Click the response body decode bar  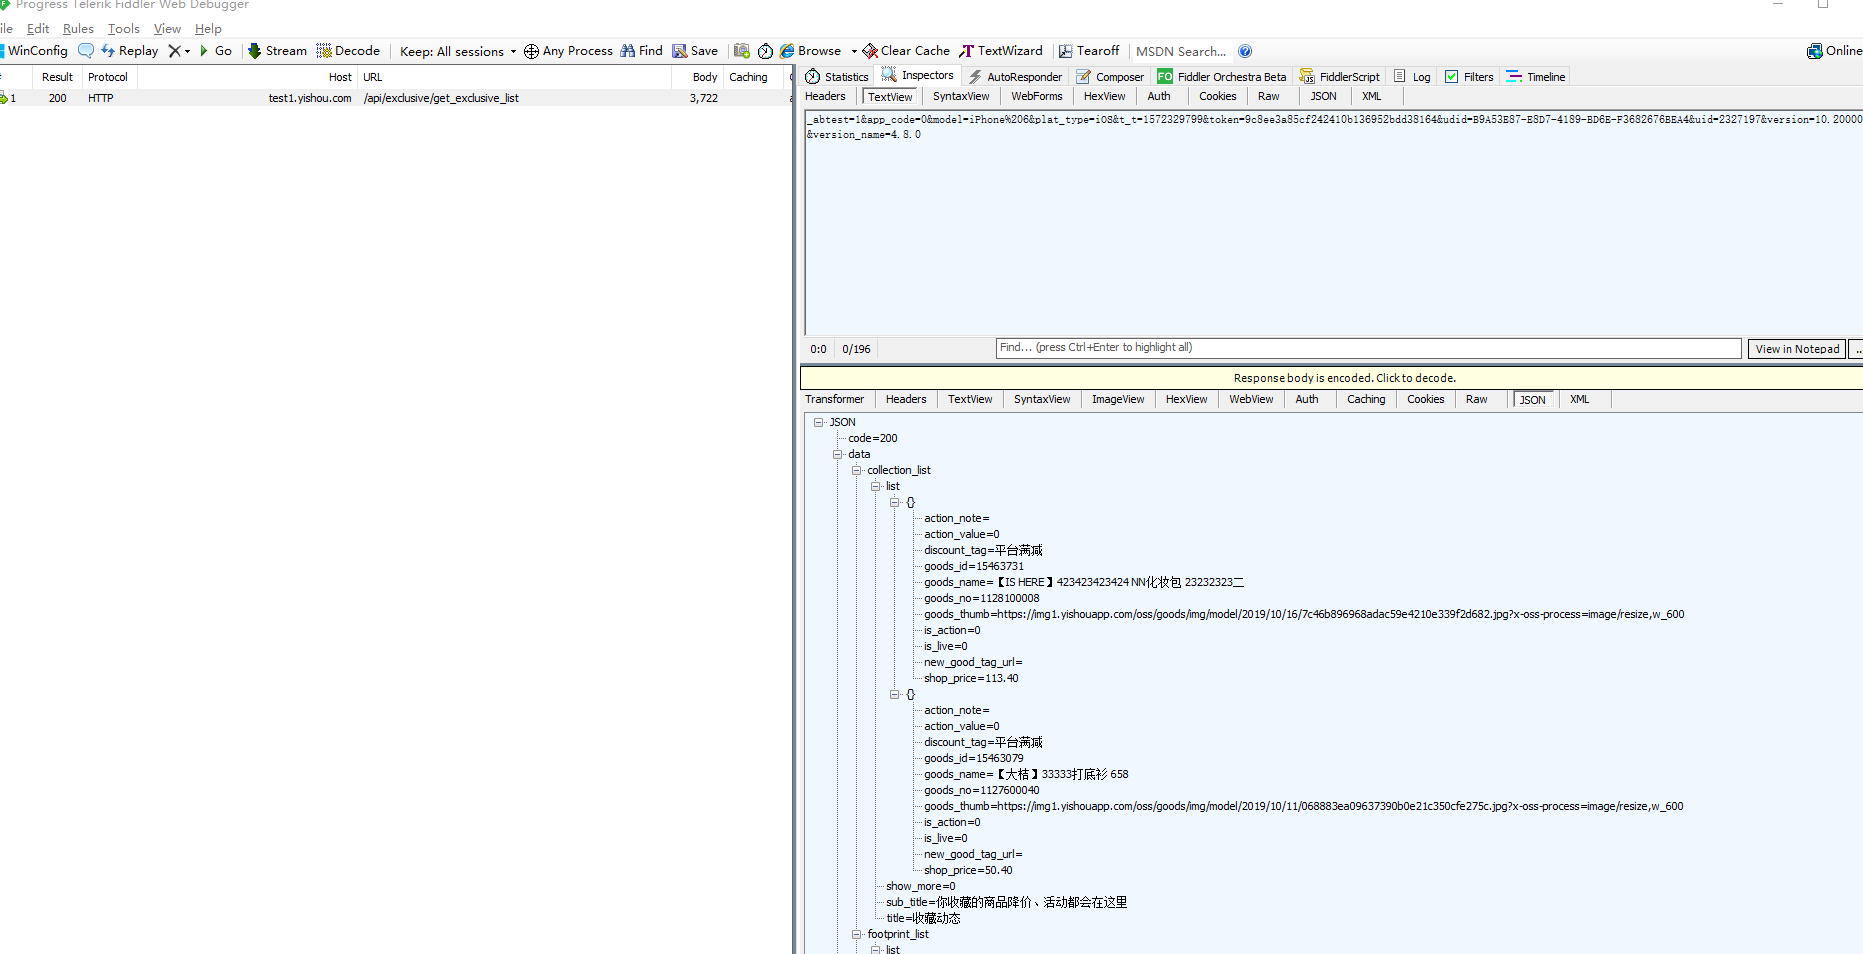point(1331,378)
